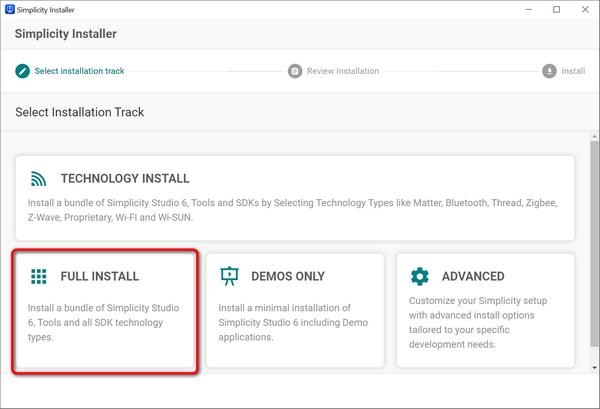The image size is (600, 409).
Task: Select the Select installation track step label
Action: coord(79,71)
